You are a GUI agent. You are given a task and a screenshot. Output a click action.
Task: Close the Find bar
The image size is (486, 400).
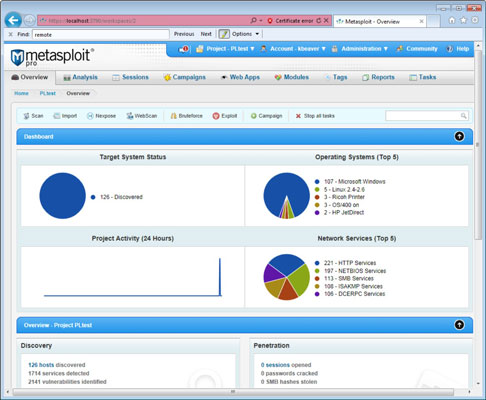point(10,34)
